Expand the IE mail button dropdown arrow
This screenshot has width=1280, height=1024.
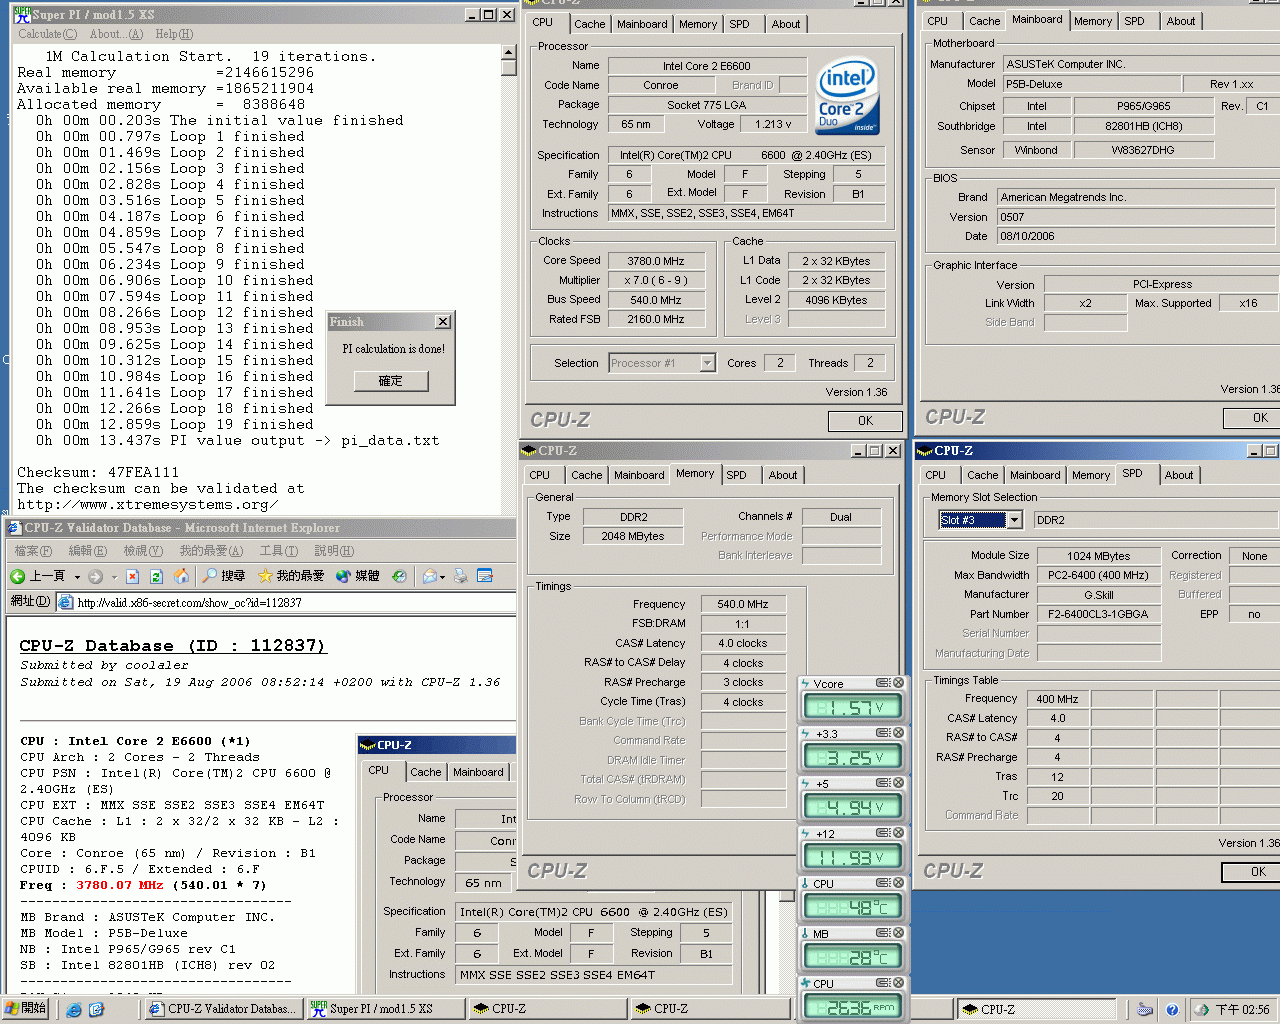(443, 577)
